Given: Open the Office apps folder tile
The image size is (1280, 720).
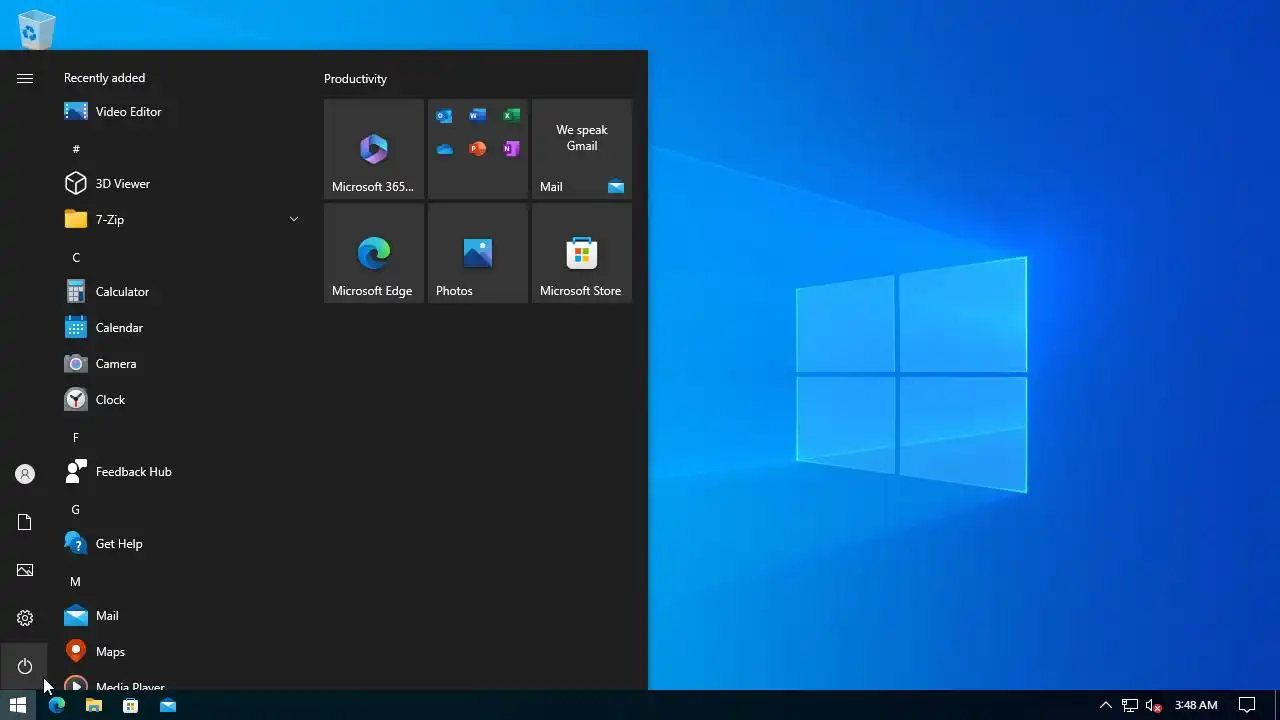Looking at the screenshot, I should point(478,149).
